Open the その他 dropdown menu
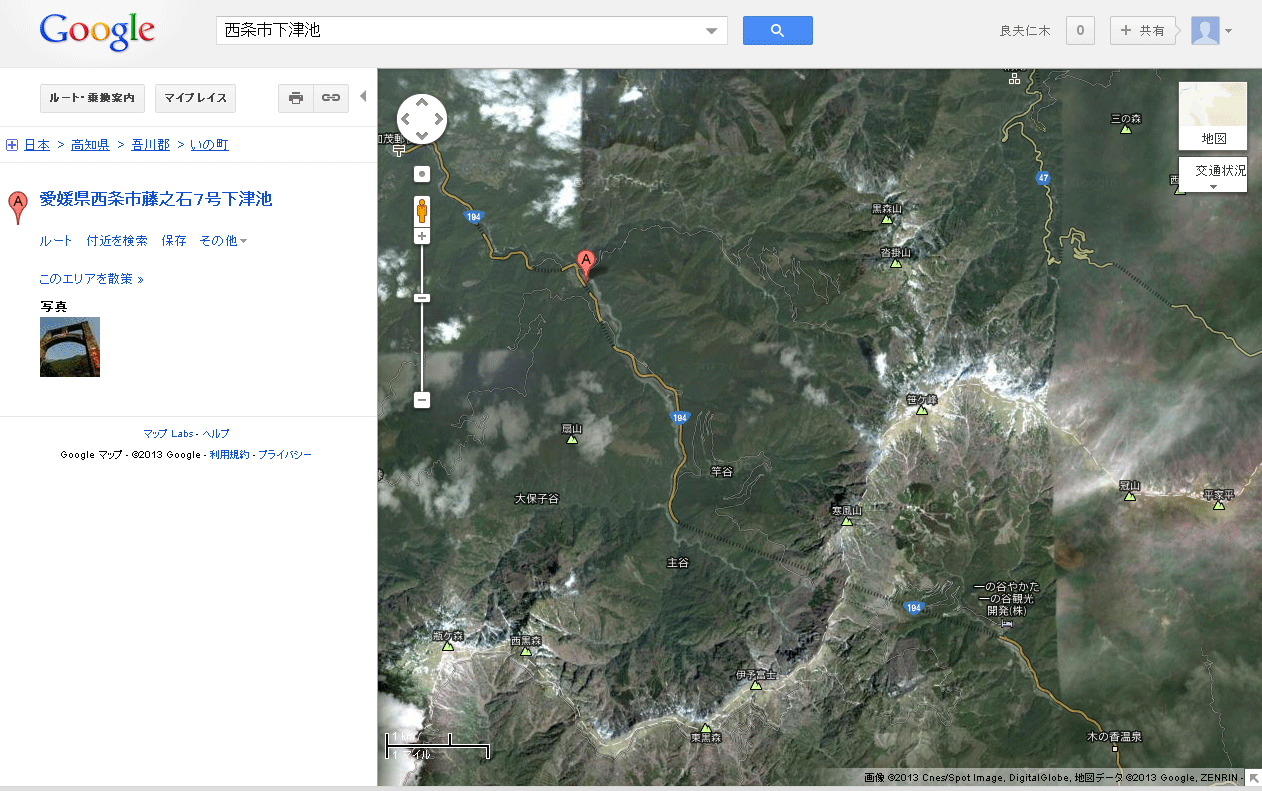 pyautogui.click(x=223, y=241)
